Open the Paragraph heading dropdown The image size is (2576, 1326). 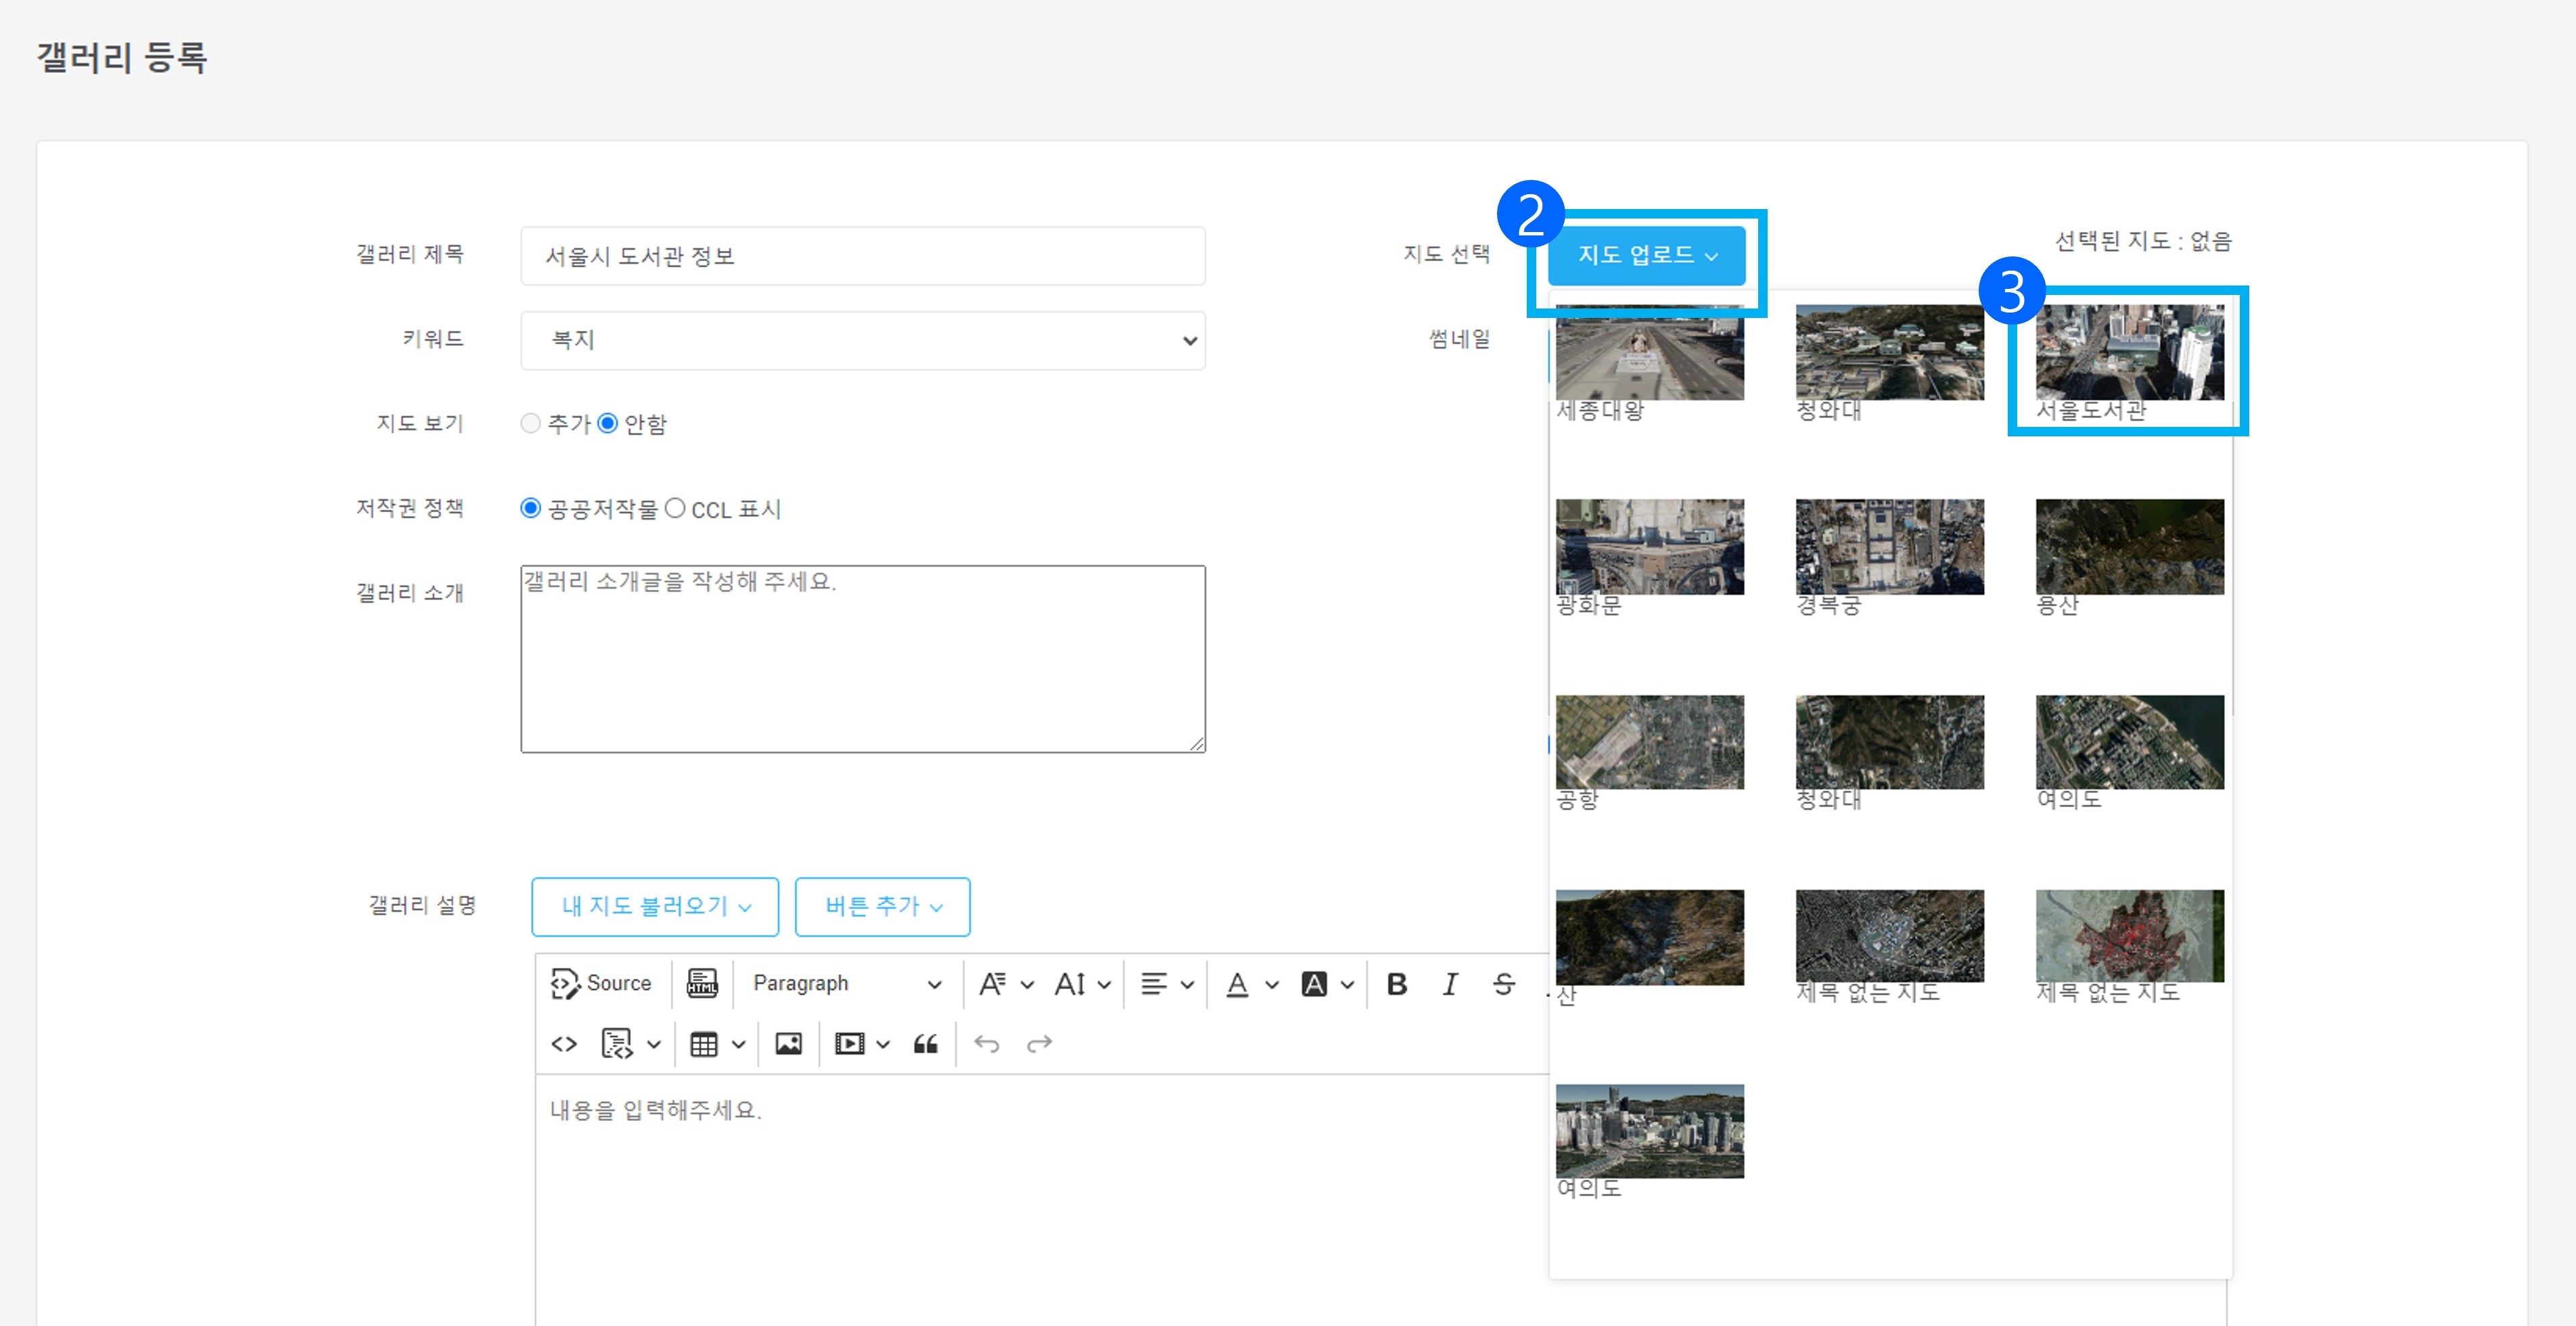coord(846,984)
